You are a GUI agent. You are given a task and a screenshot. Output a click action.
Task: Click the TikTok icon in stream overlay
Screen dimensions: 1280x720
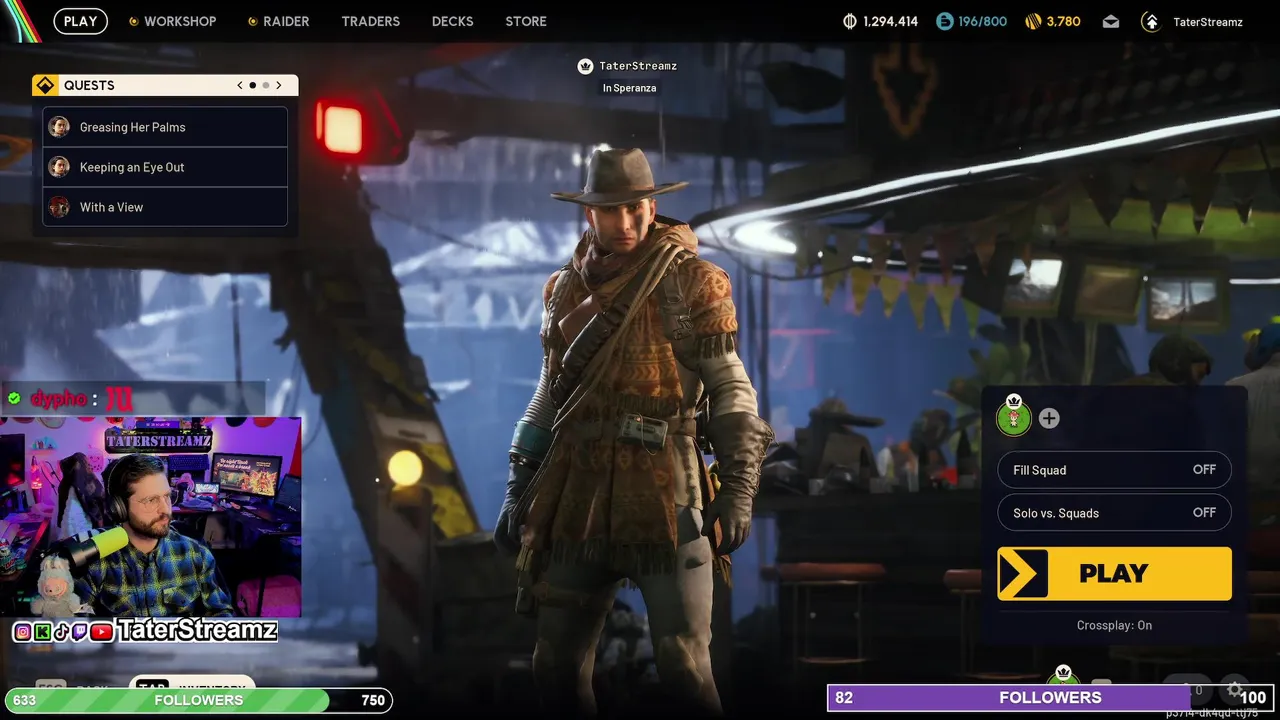click(61, 632)
